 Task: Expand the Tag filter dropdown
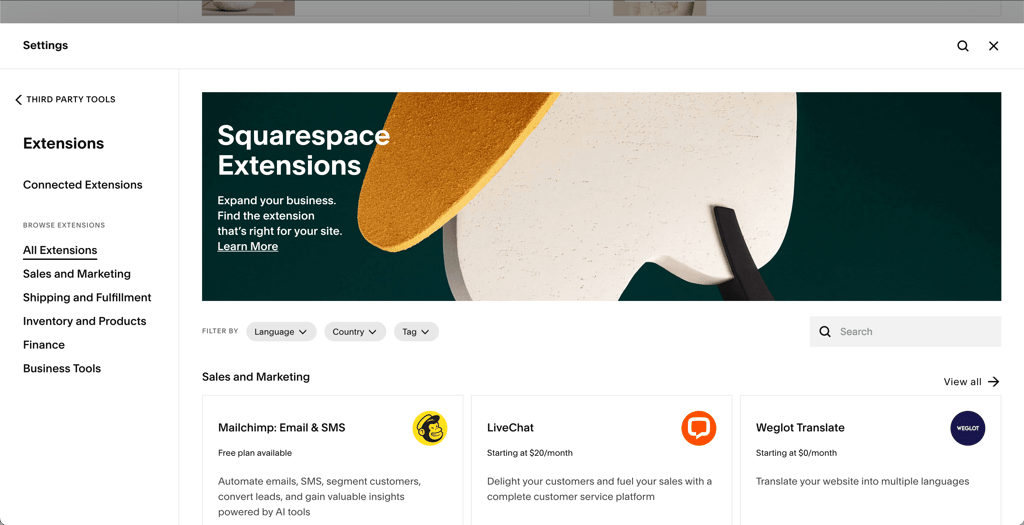click(x=416, y=332)
